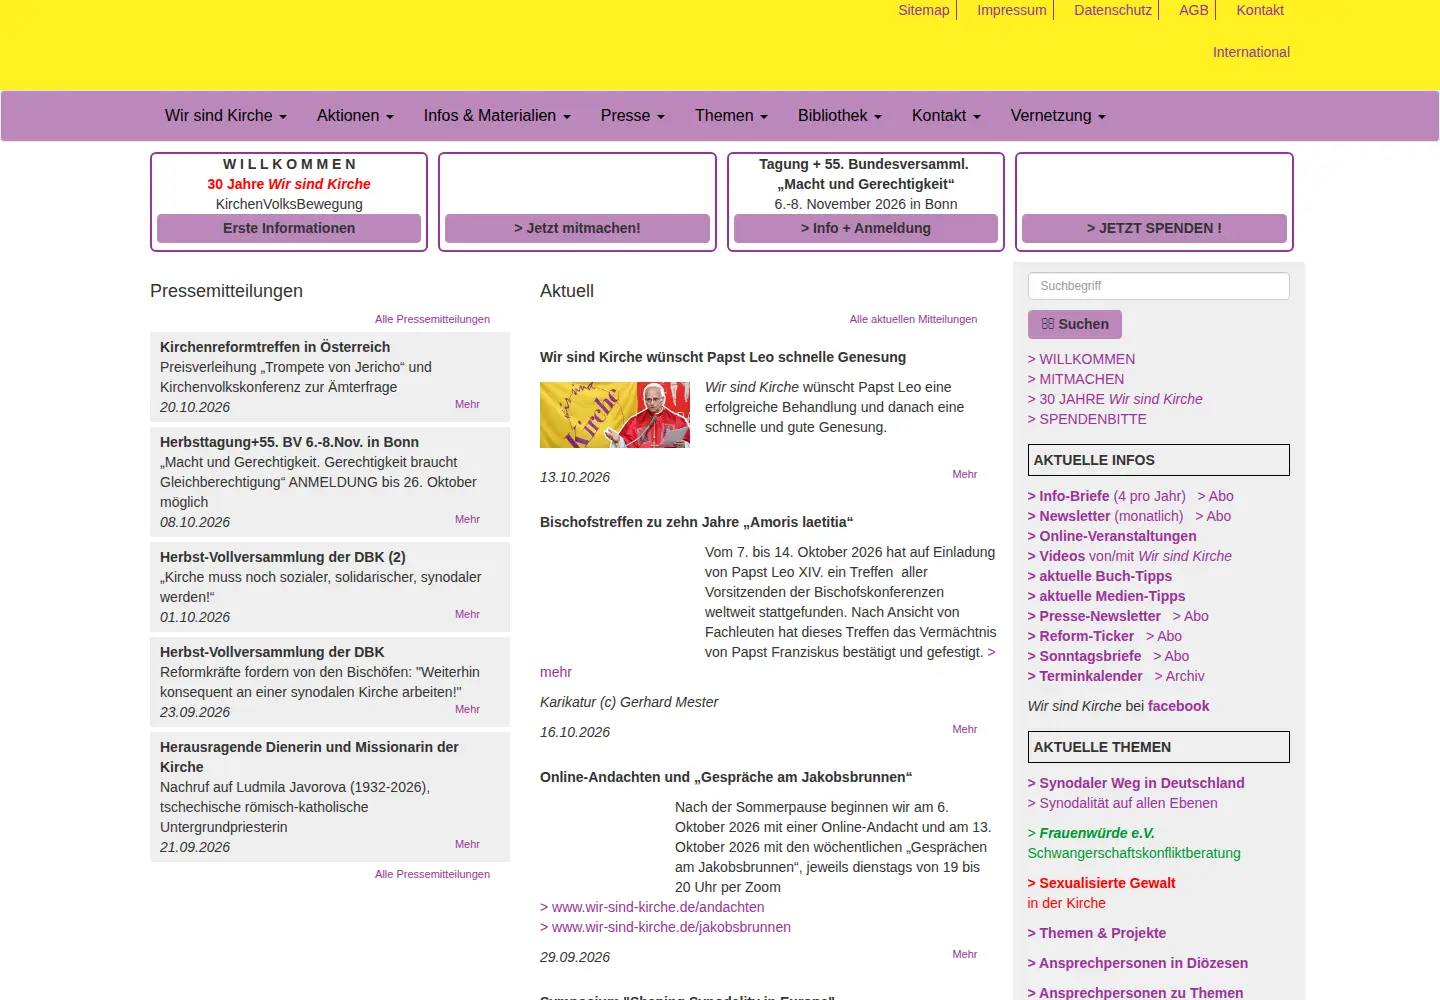
Task: Open the Impressum link
Action: coord(1012,10)
